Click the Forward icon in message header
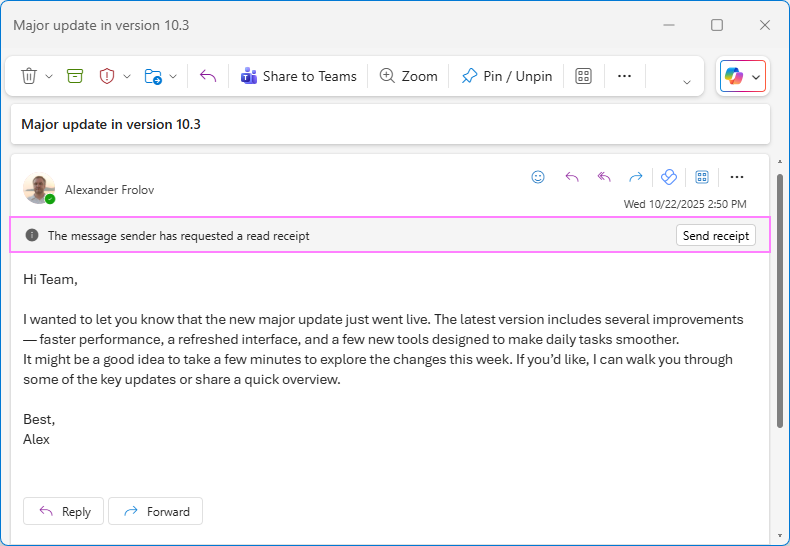The image size is (790, 546). tap(636, 177)
